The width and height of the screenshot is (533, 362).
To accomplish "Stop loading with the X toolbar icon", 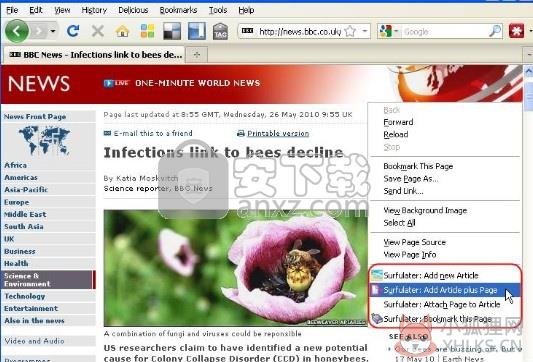I will click(98, 32).
